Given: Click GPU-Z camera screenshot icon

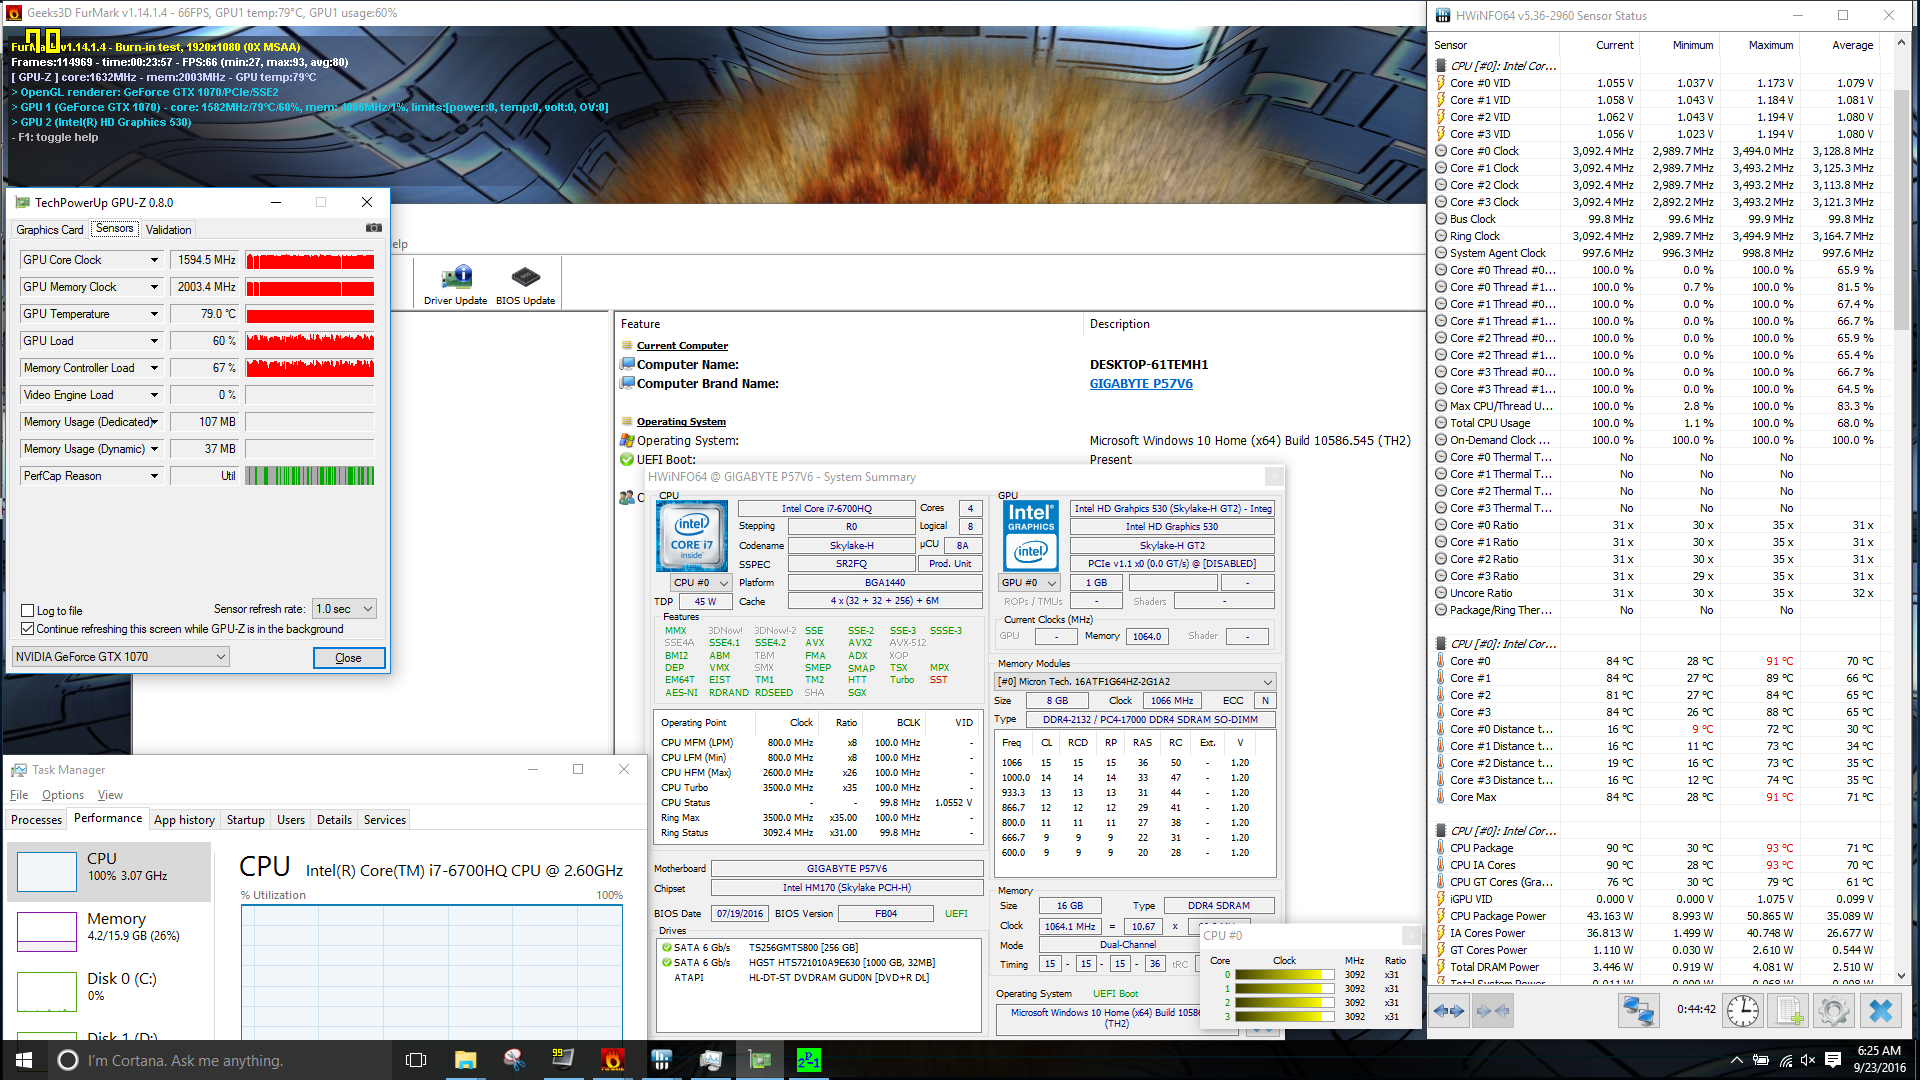Looking at the screenshot, I should tap(374, 228).
